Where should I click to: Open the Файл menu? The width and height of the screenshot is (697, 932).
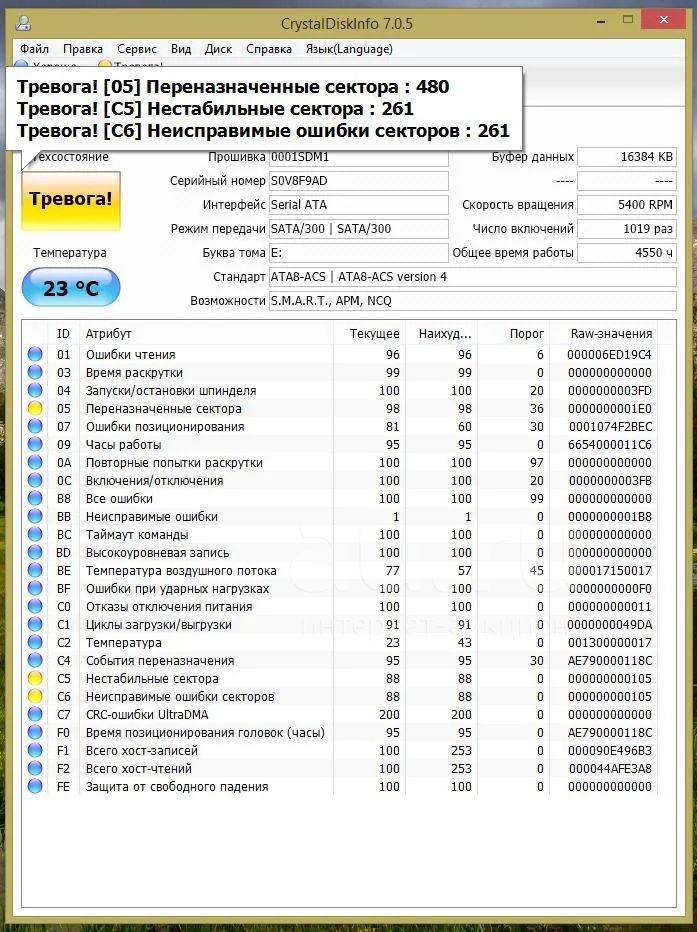point(34,49)
